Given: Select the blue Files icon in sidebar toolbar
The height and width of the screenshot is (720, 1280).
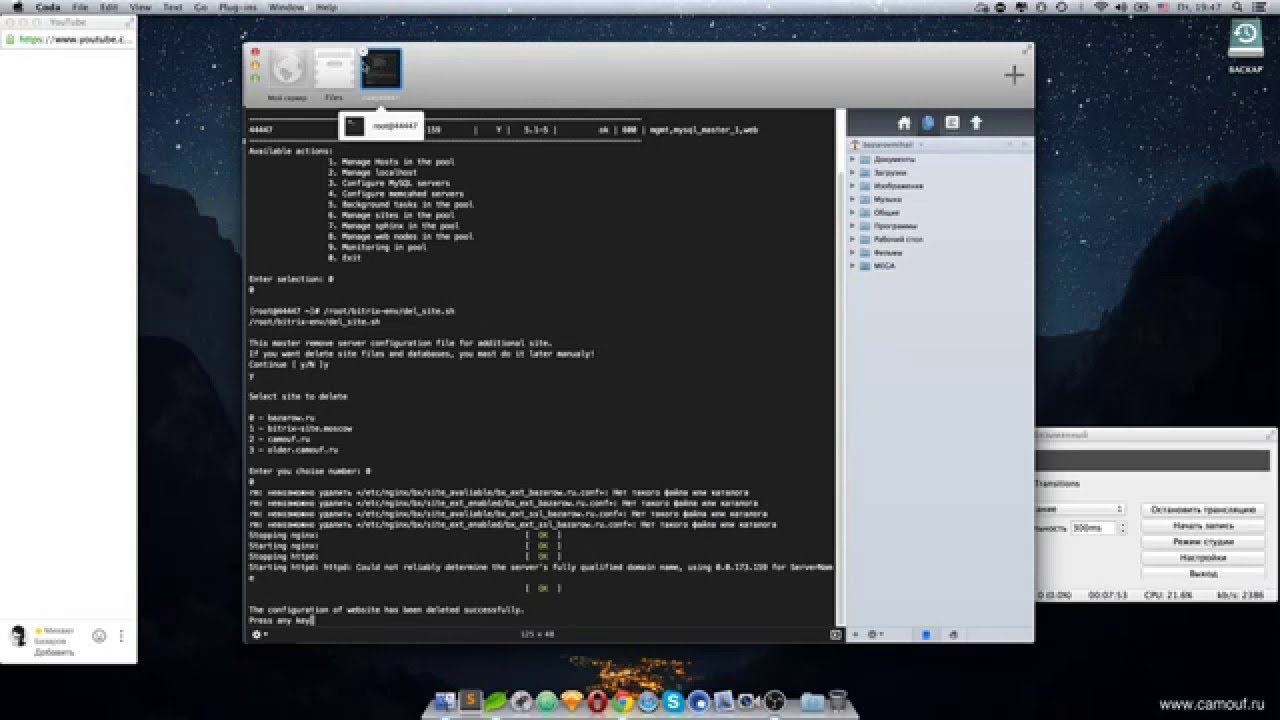Looking at the screenshot, I should [928, 123].
